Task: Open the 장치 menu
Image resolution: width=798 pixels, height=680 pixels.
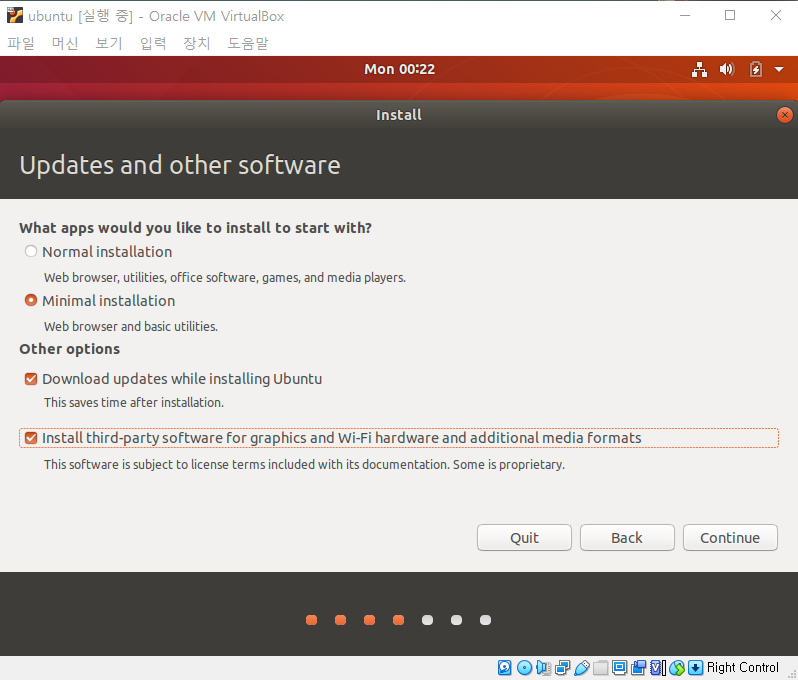Action: point(196,43)
